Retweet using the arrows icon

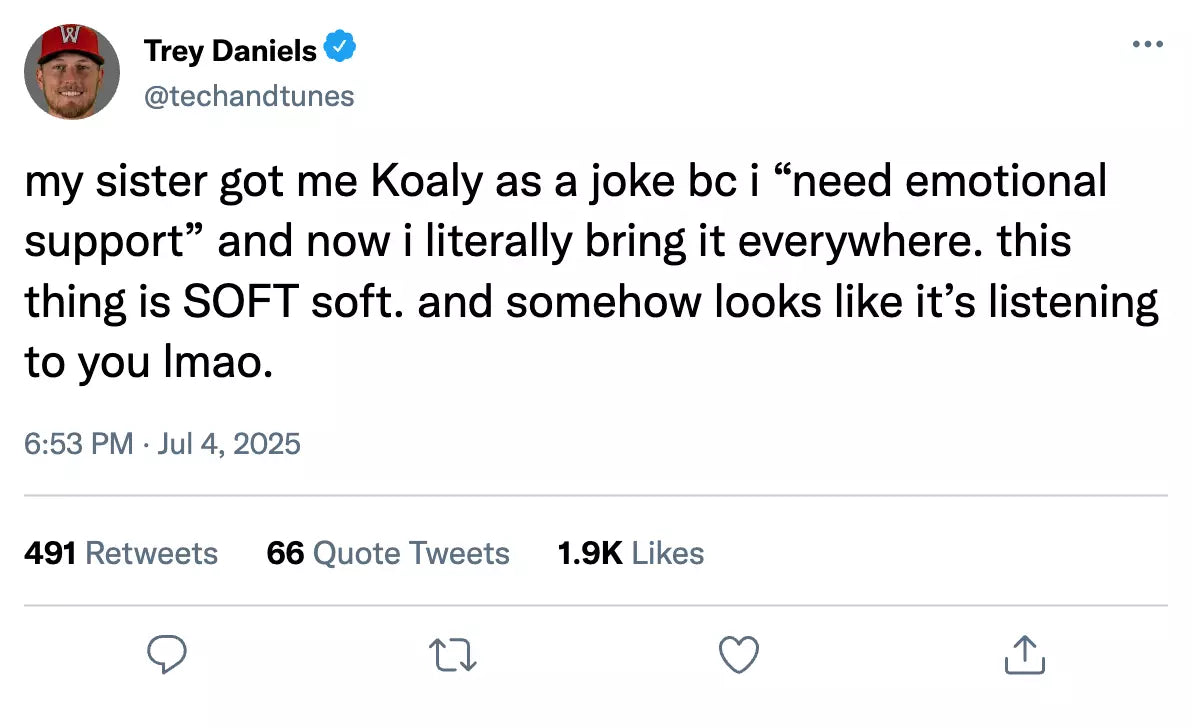click(x=454, y=656)
